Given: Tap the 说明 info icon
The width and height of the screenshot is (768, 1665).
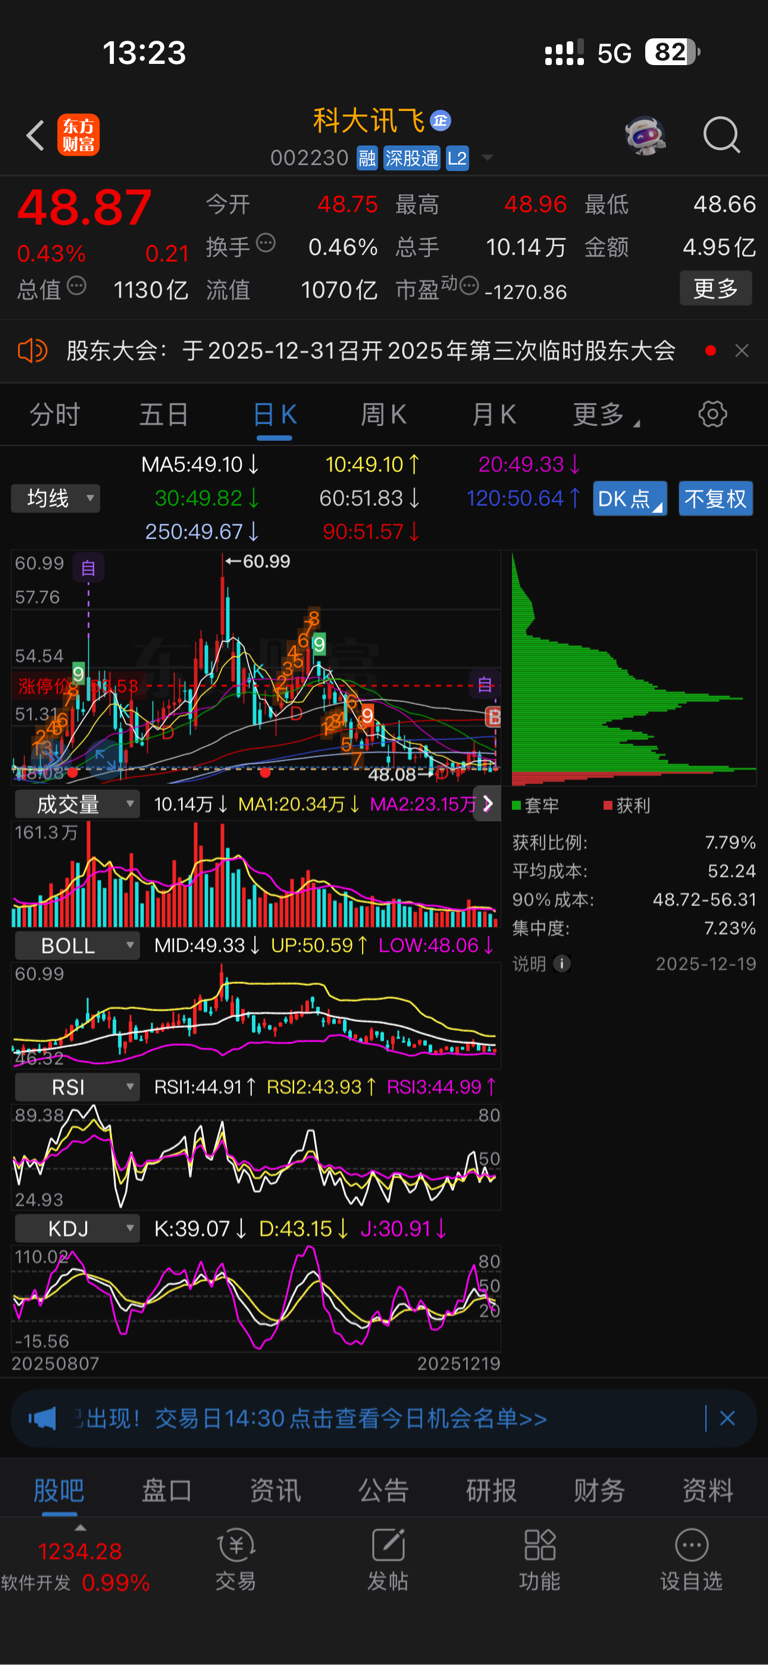Looking at the screenshot, I should [x=562, y=964].
